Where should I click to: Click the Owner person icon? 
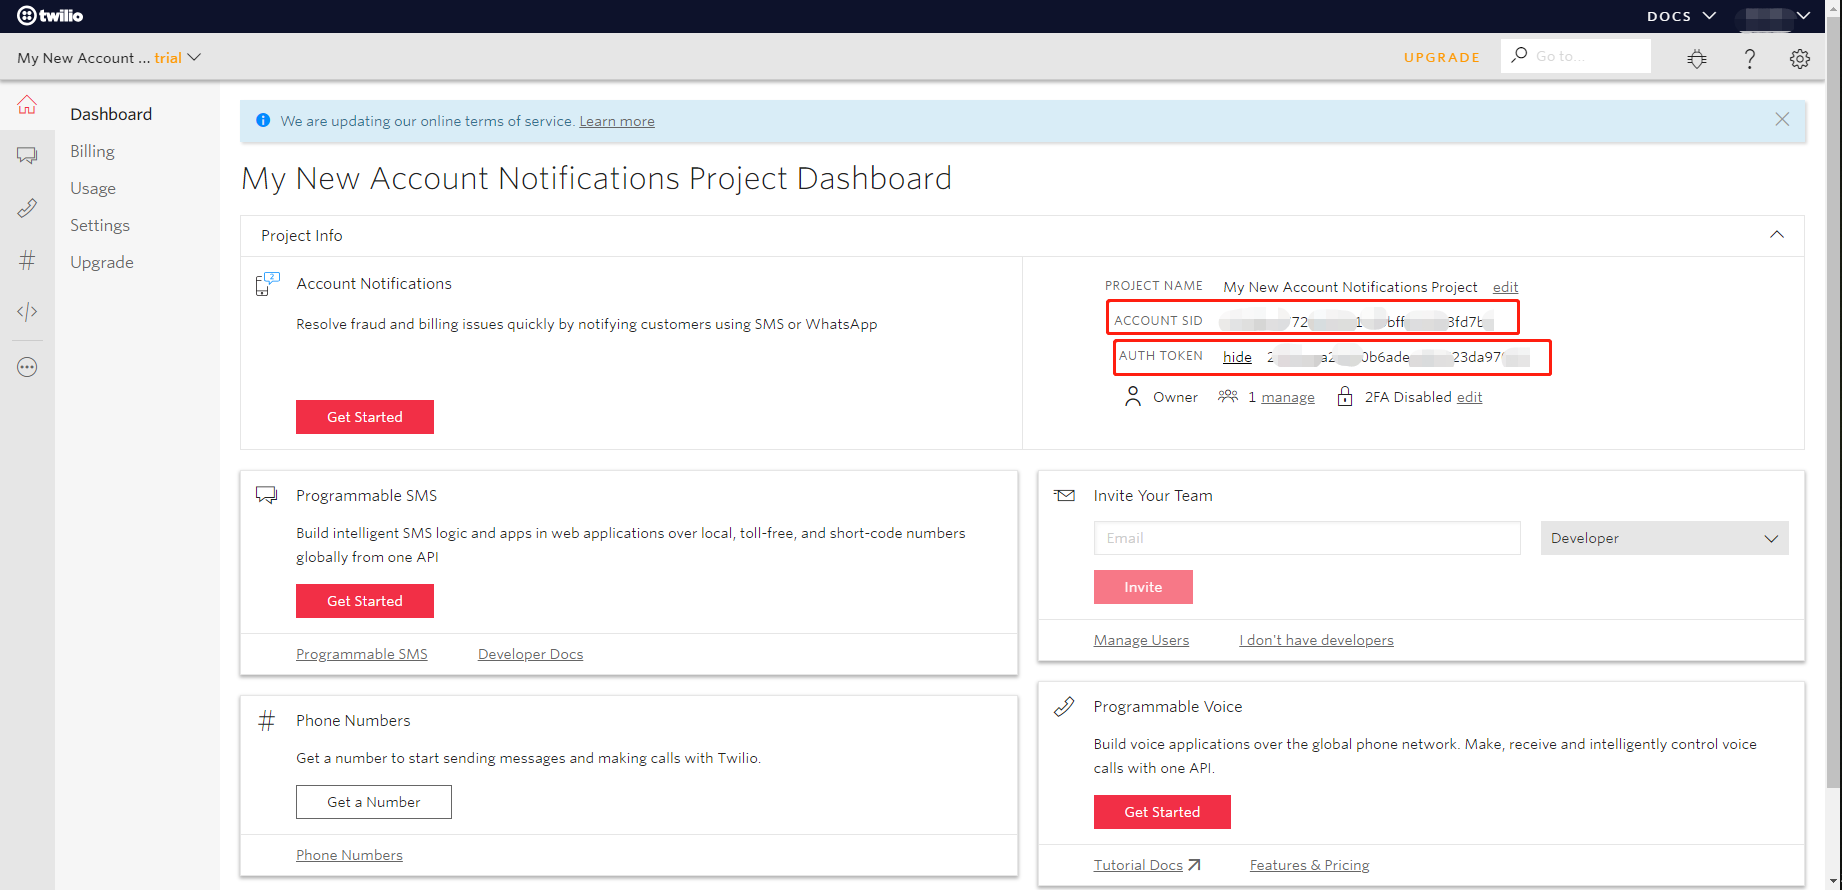click(x=1132, y=397)
